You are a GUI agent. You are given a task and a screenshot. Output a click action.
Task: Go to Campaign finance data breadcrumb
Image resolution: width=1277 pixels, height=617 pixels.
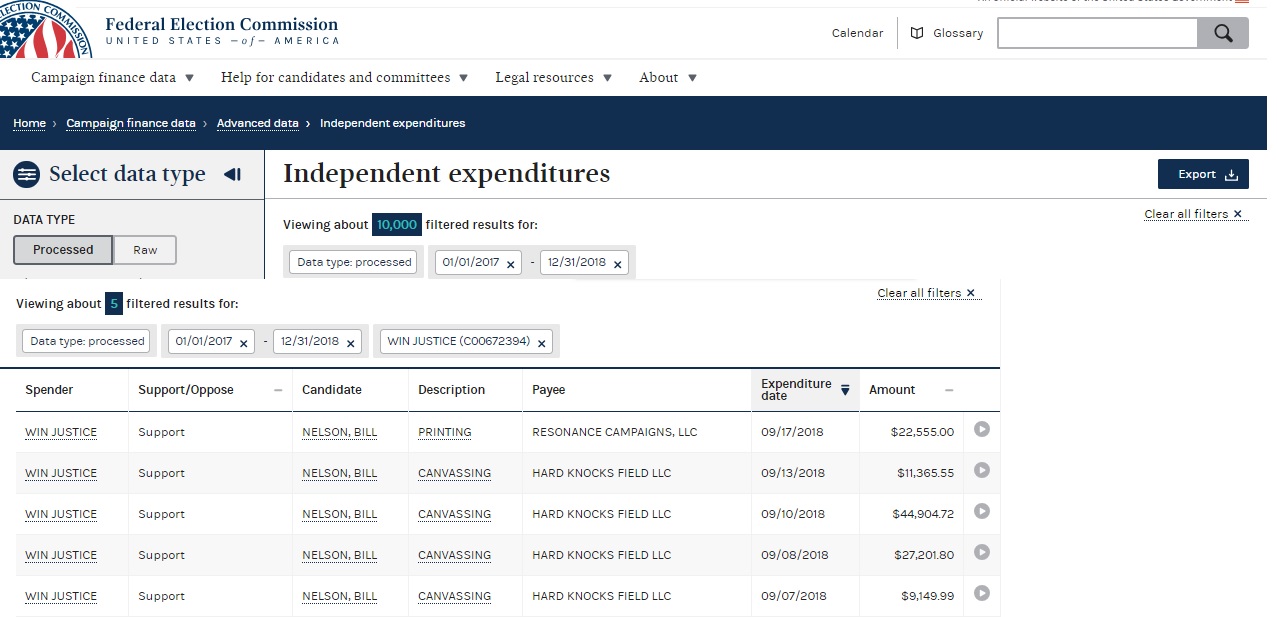[131, 123]
